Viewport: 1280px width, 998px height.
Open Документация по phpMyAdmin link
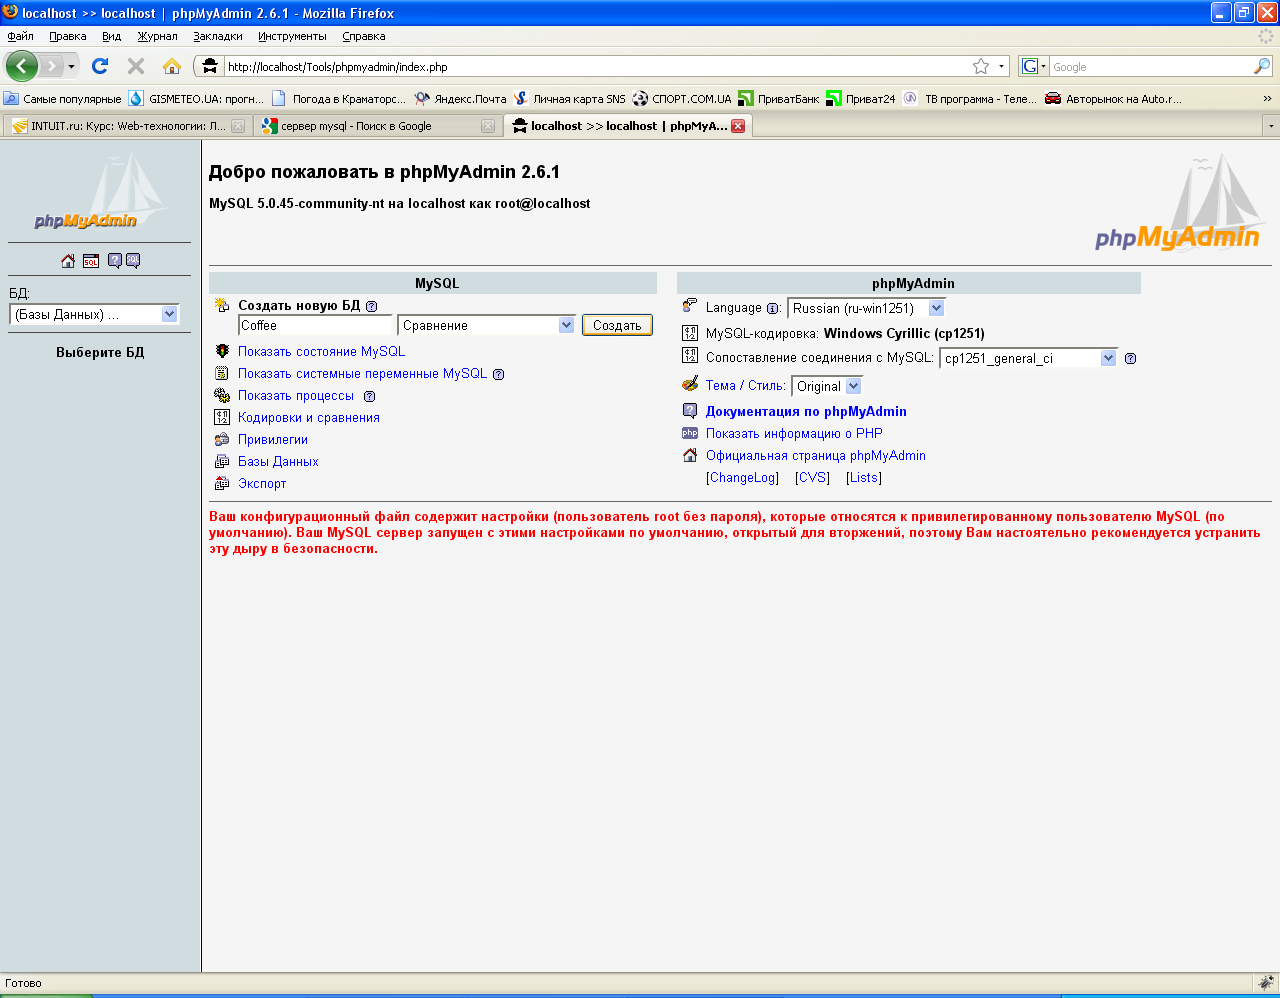click(806, 411)
